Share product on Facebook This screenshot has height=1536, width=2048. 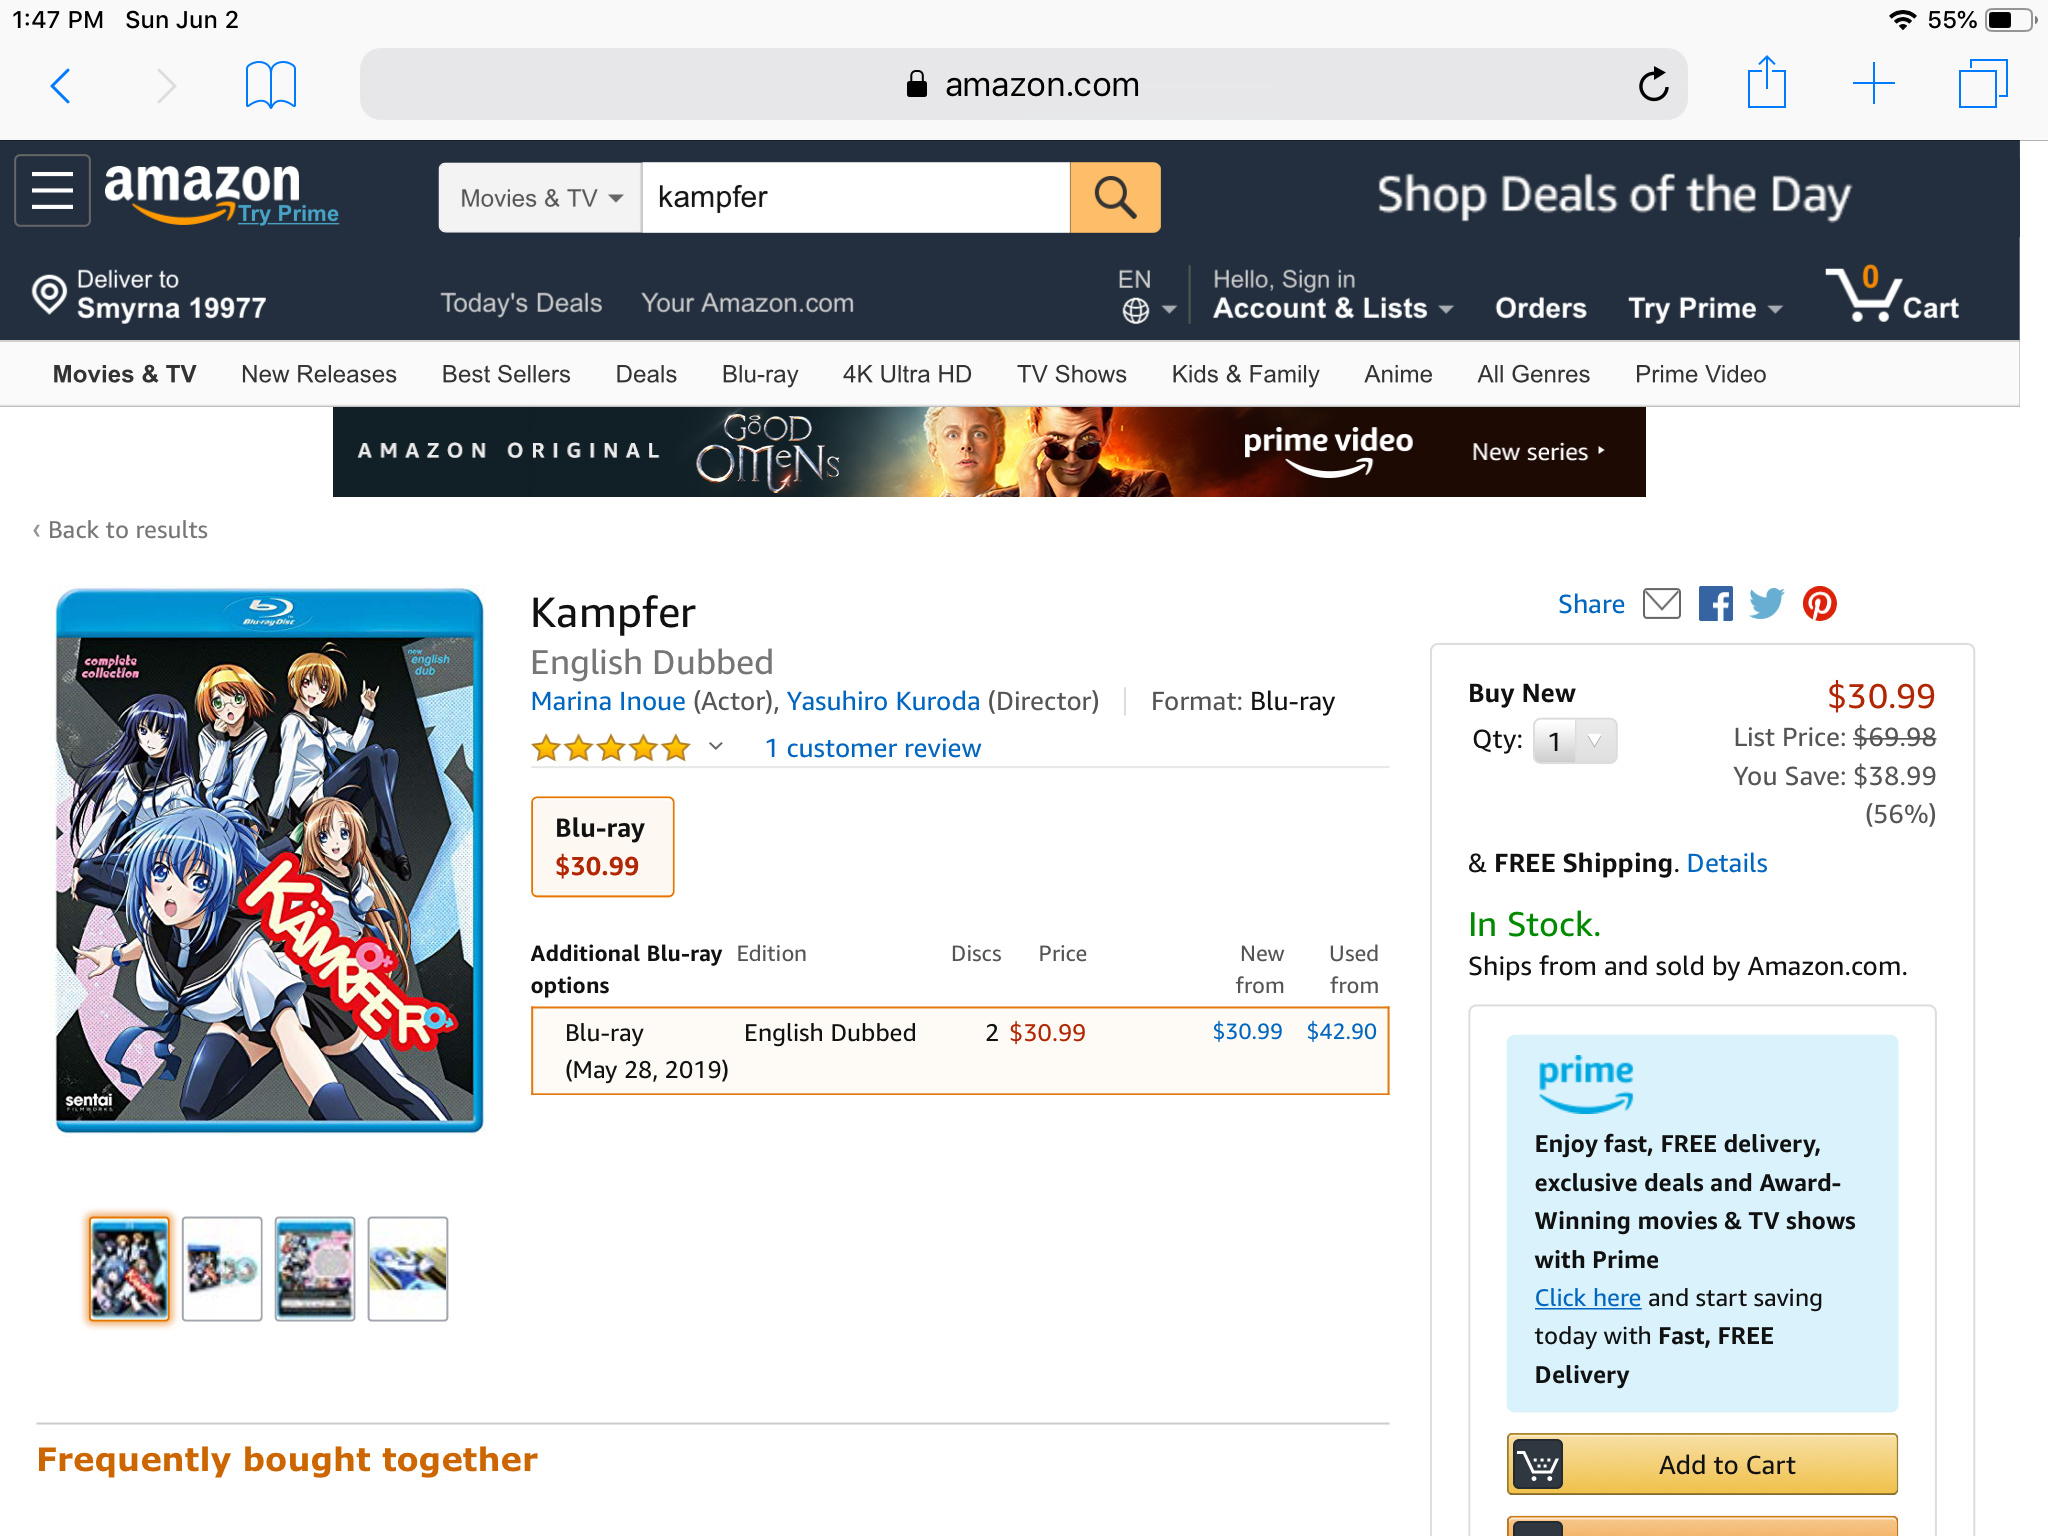[1715, 604]
